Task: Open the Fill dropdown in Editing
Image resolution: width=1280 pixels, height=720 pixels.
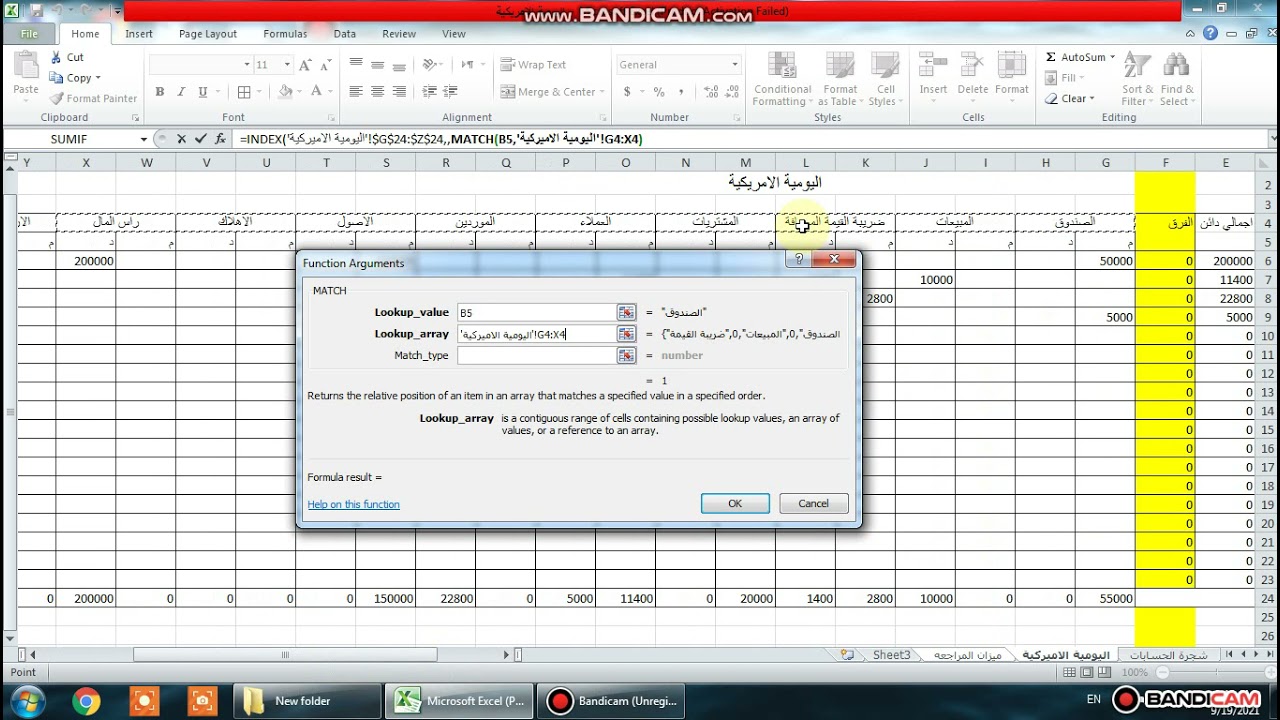Action: (1067, 78)
